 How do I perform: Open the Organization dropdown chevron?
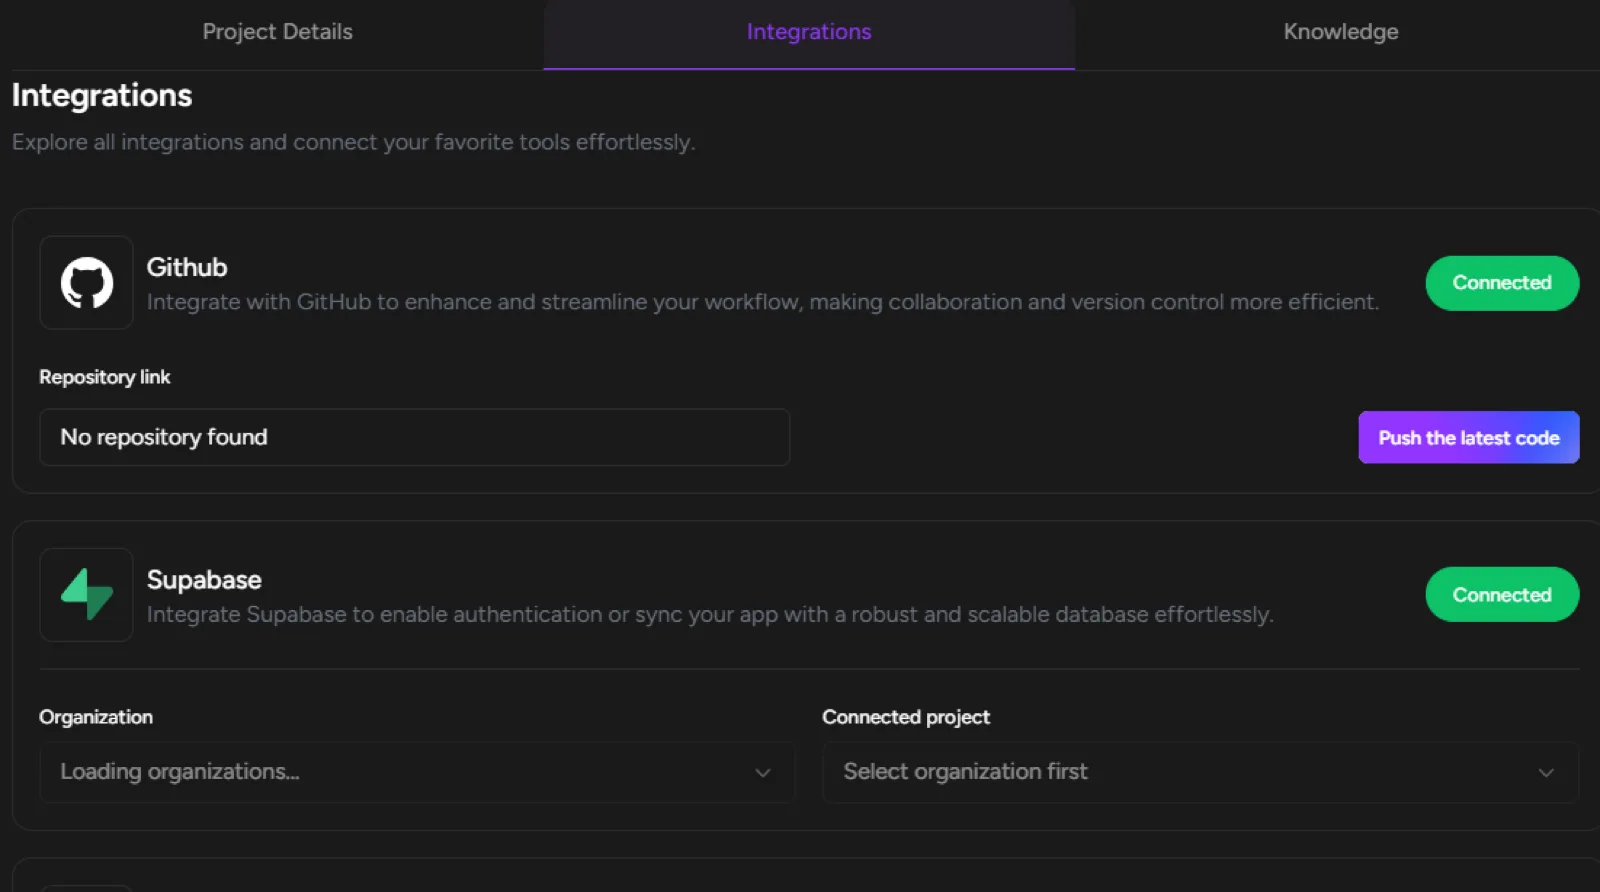(x=763, y=772)
